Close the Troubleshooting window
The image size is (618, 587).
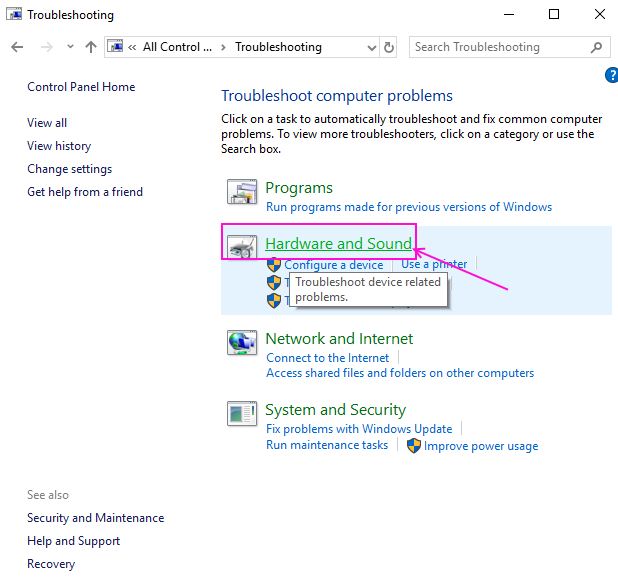pos(600,15)
